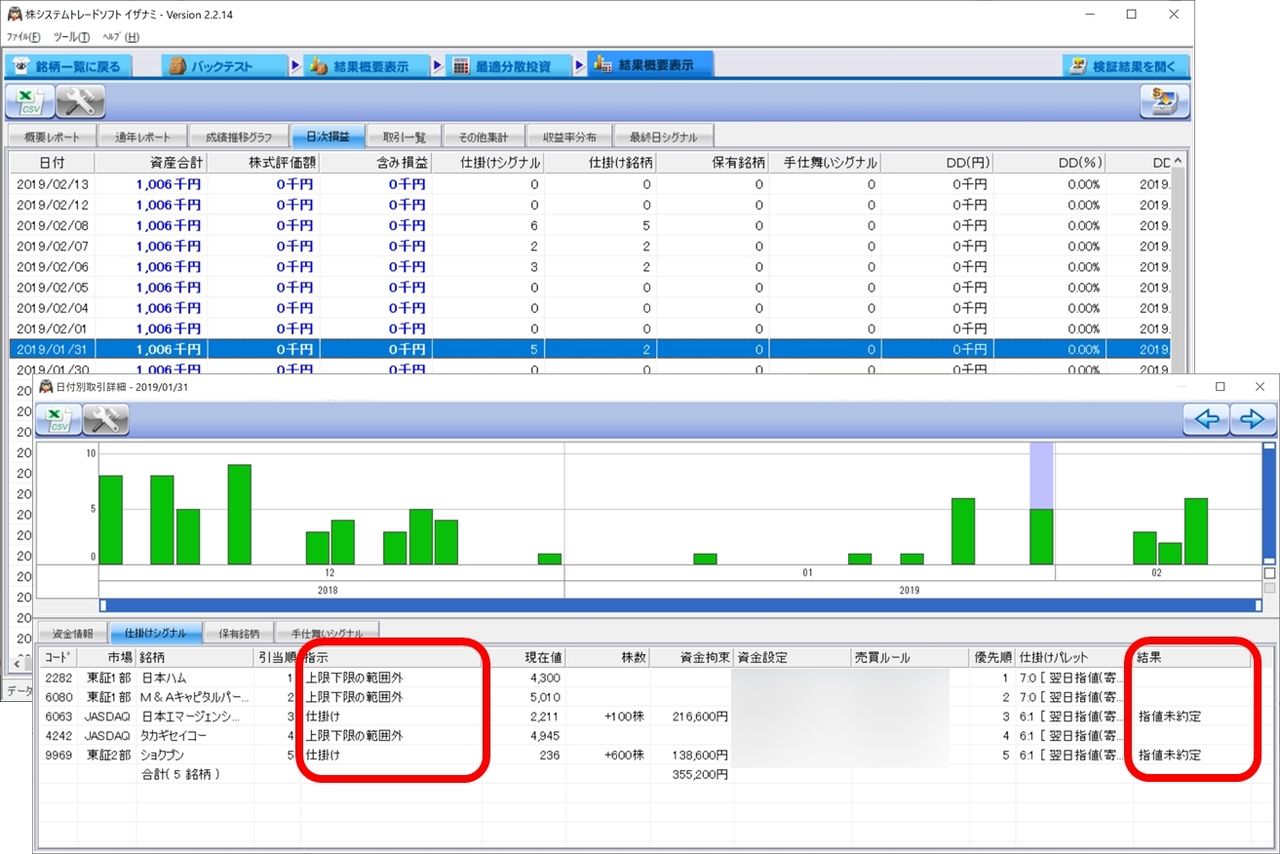This screenshot has height=854, width=1280.
Task: Open wrench settings in 日付別取引詳細 window
Action: pos(106,420)
